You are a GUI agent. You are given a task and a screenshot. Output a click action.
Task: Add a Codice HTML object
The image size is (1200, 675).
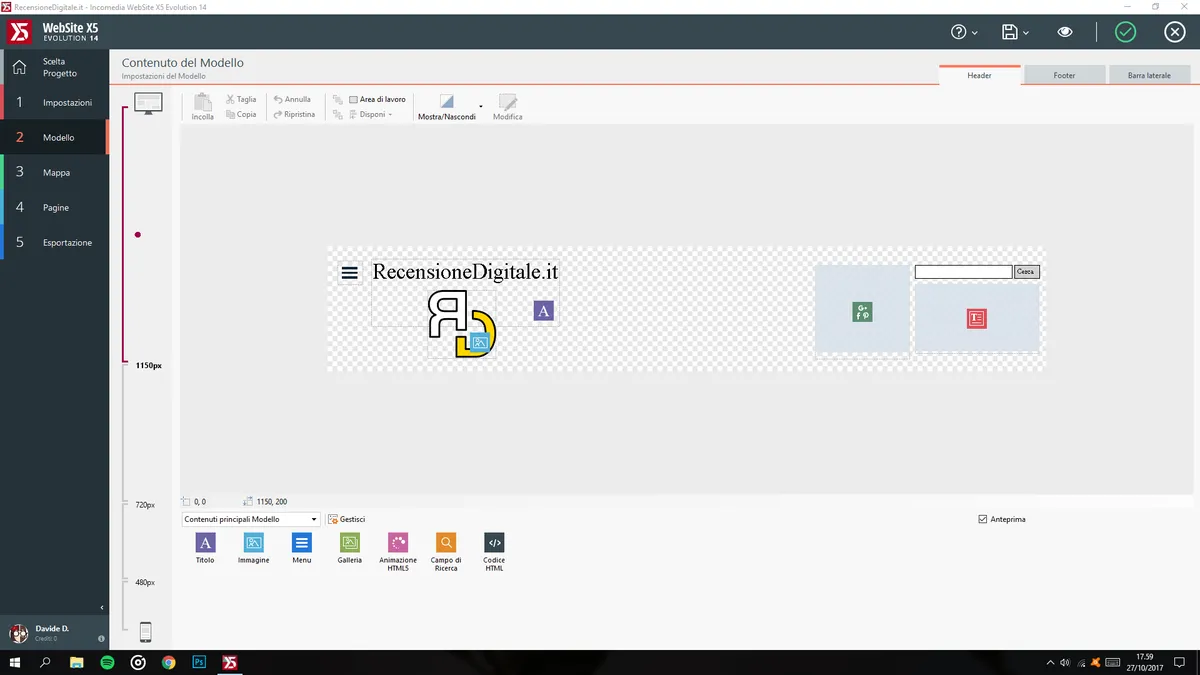[x=494, y=552]
